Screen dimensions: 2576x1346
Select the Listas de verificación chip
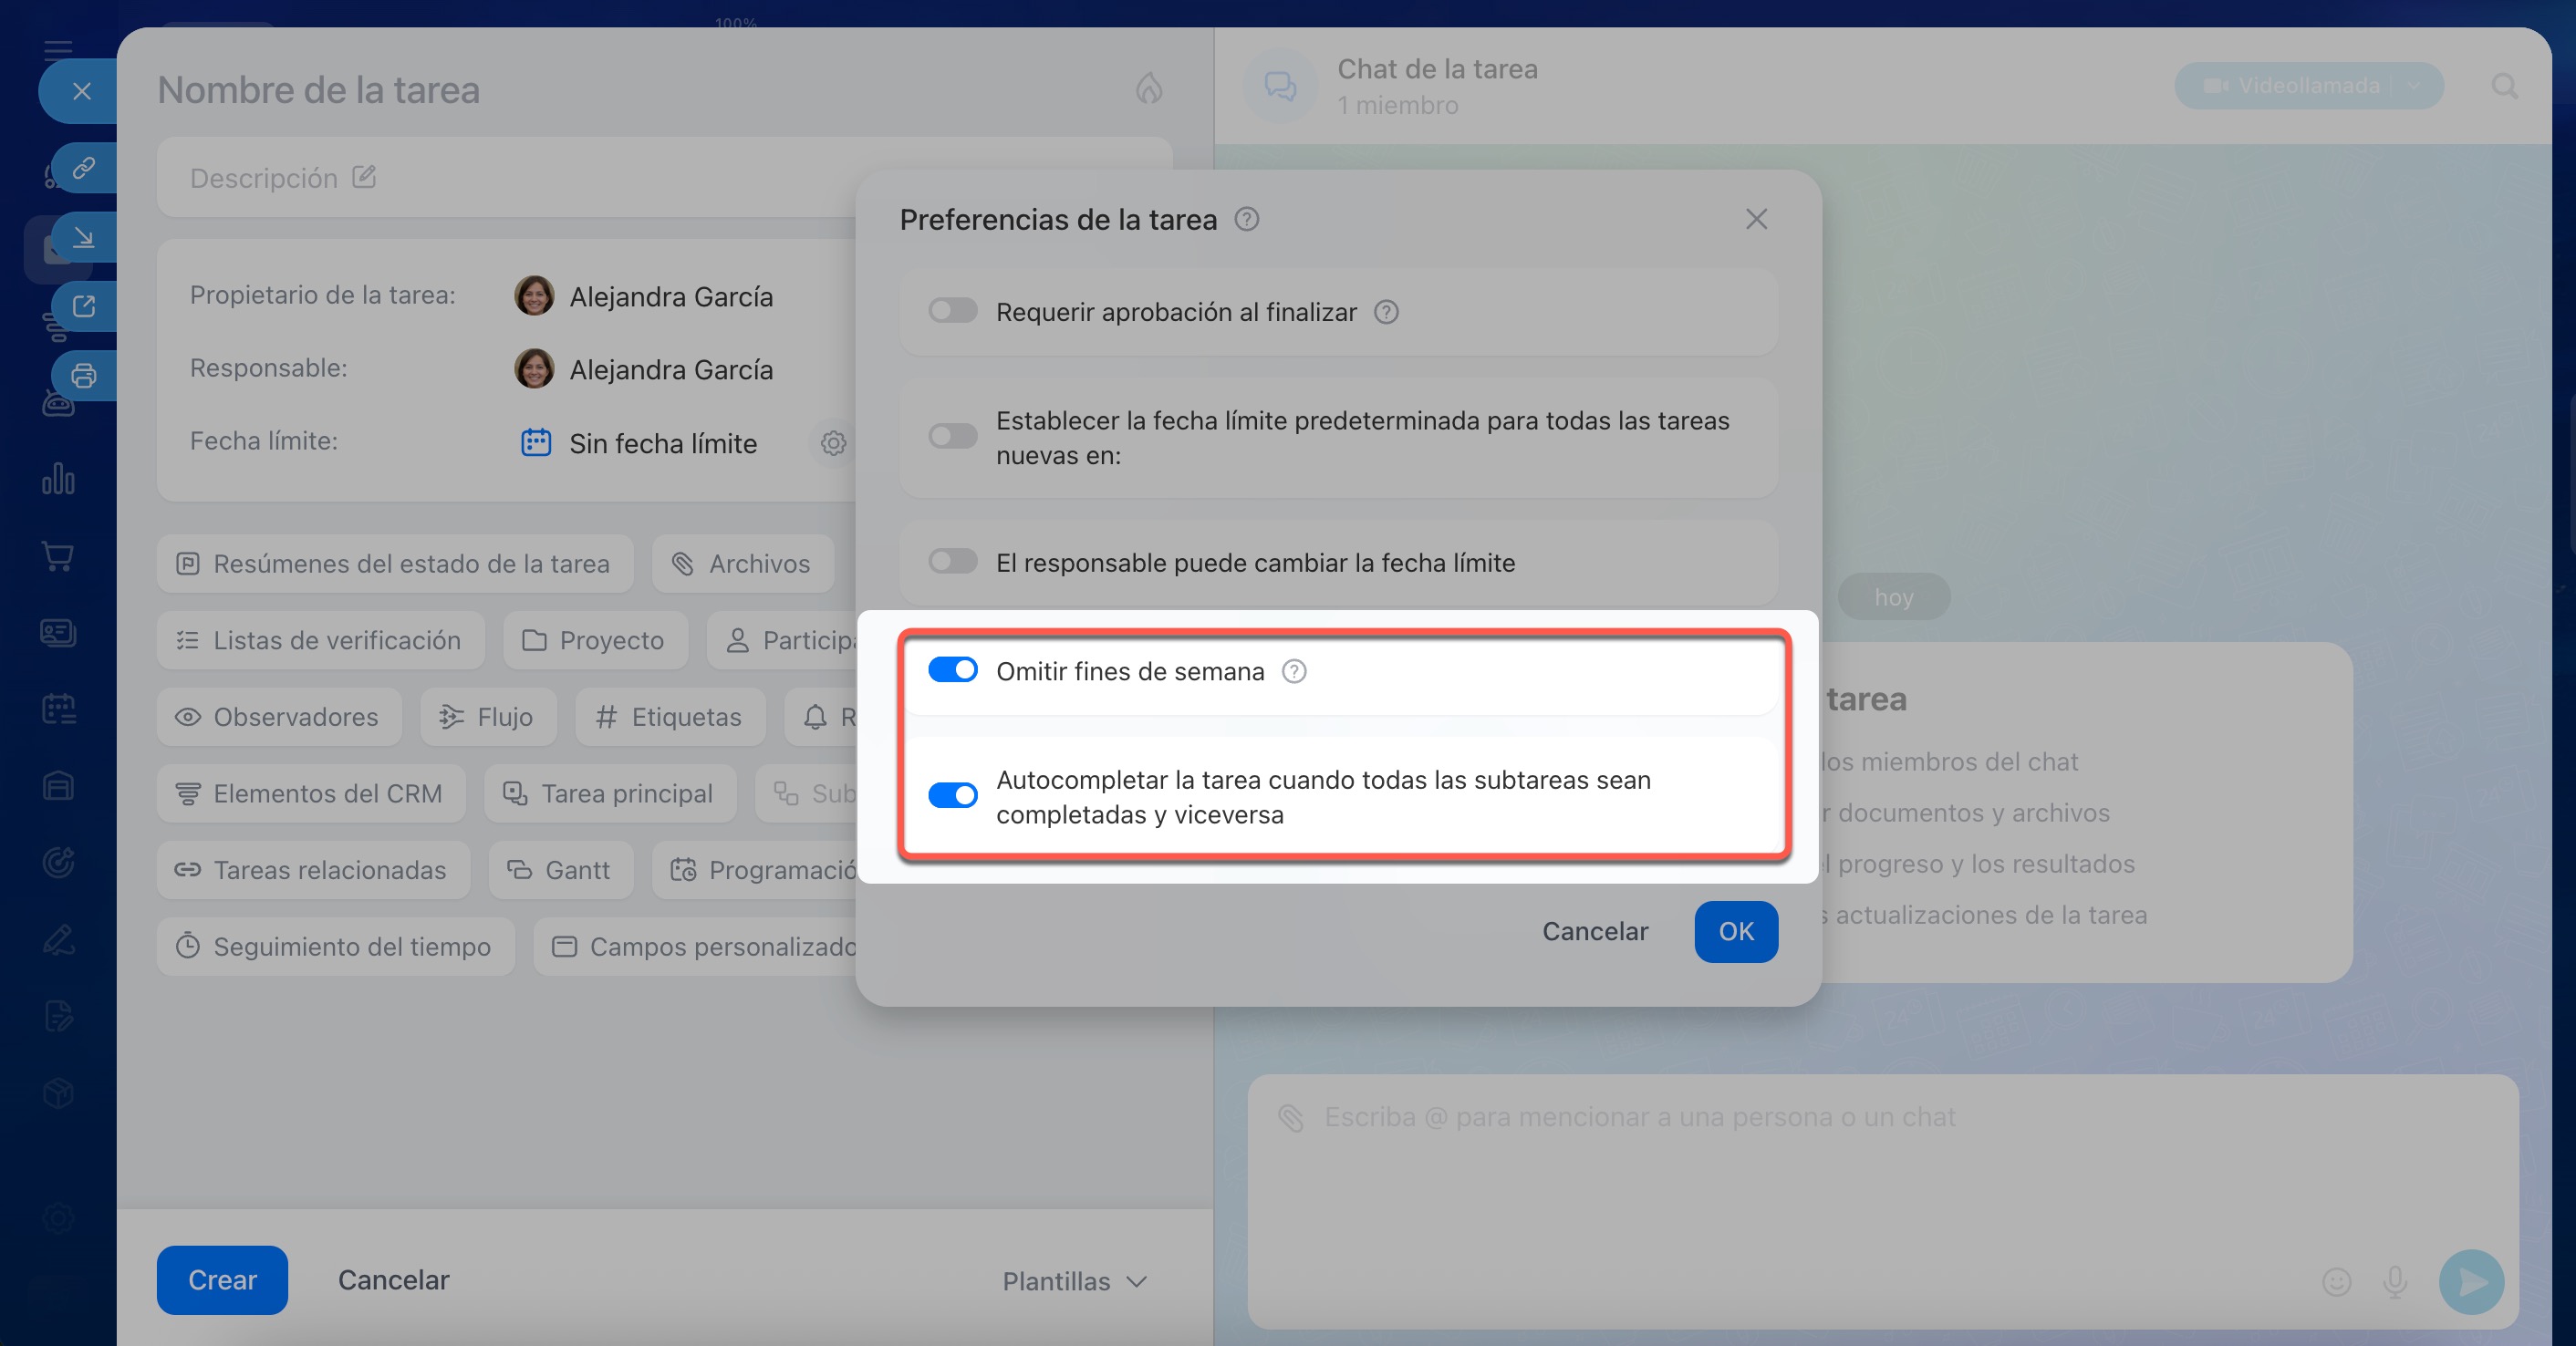[320, 640]
